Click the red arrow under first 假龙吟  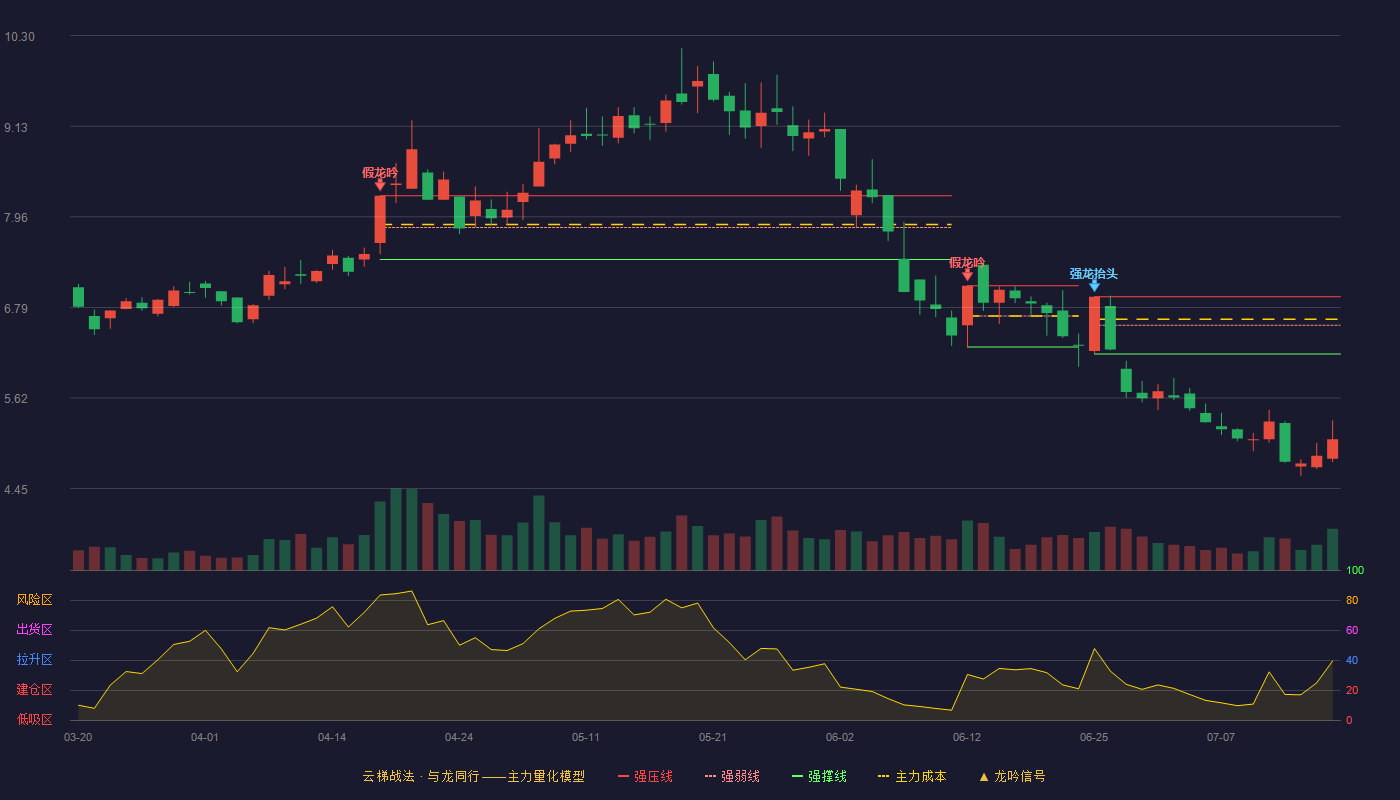tap(380, 185)
